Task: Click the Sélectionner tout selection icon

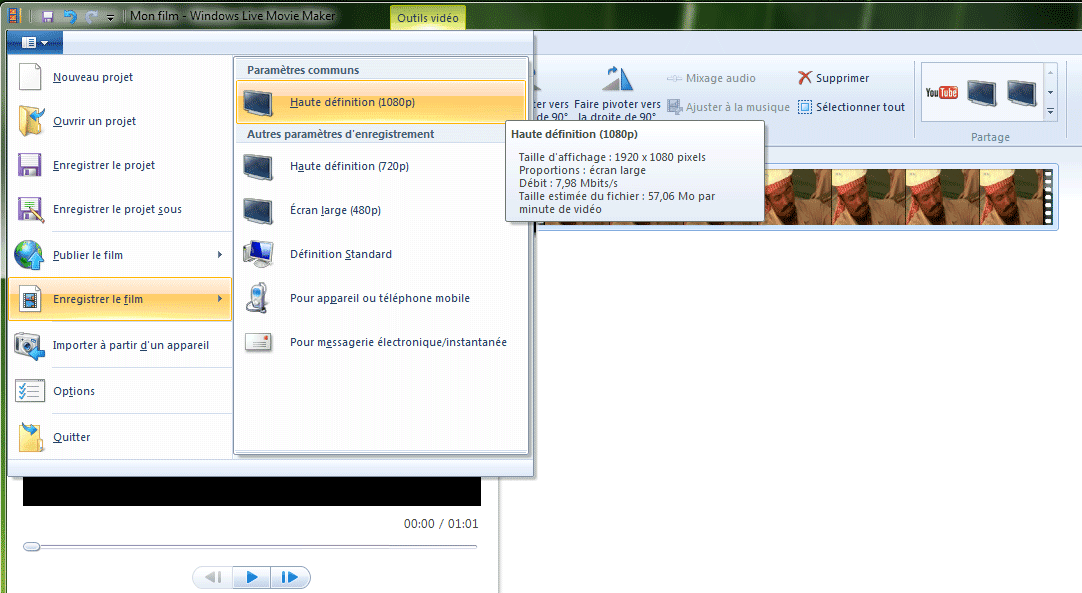Action: [x=805, y=107]
